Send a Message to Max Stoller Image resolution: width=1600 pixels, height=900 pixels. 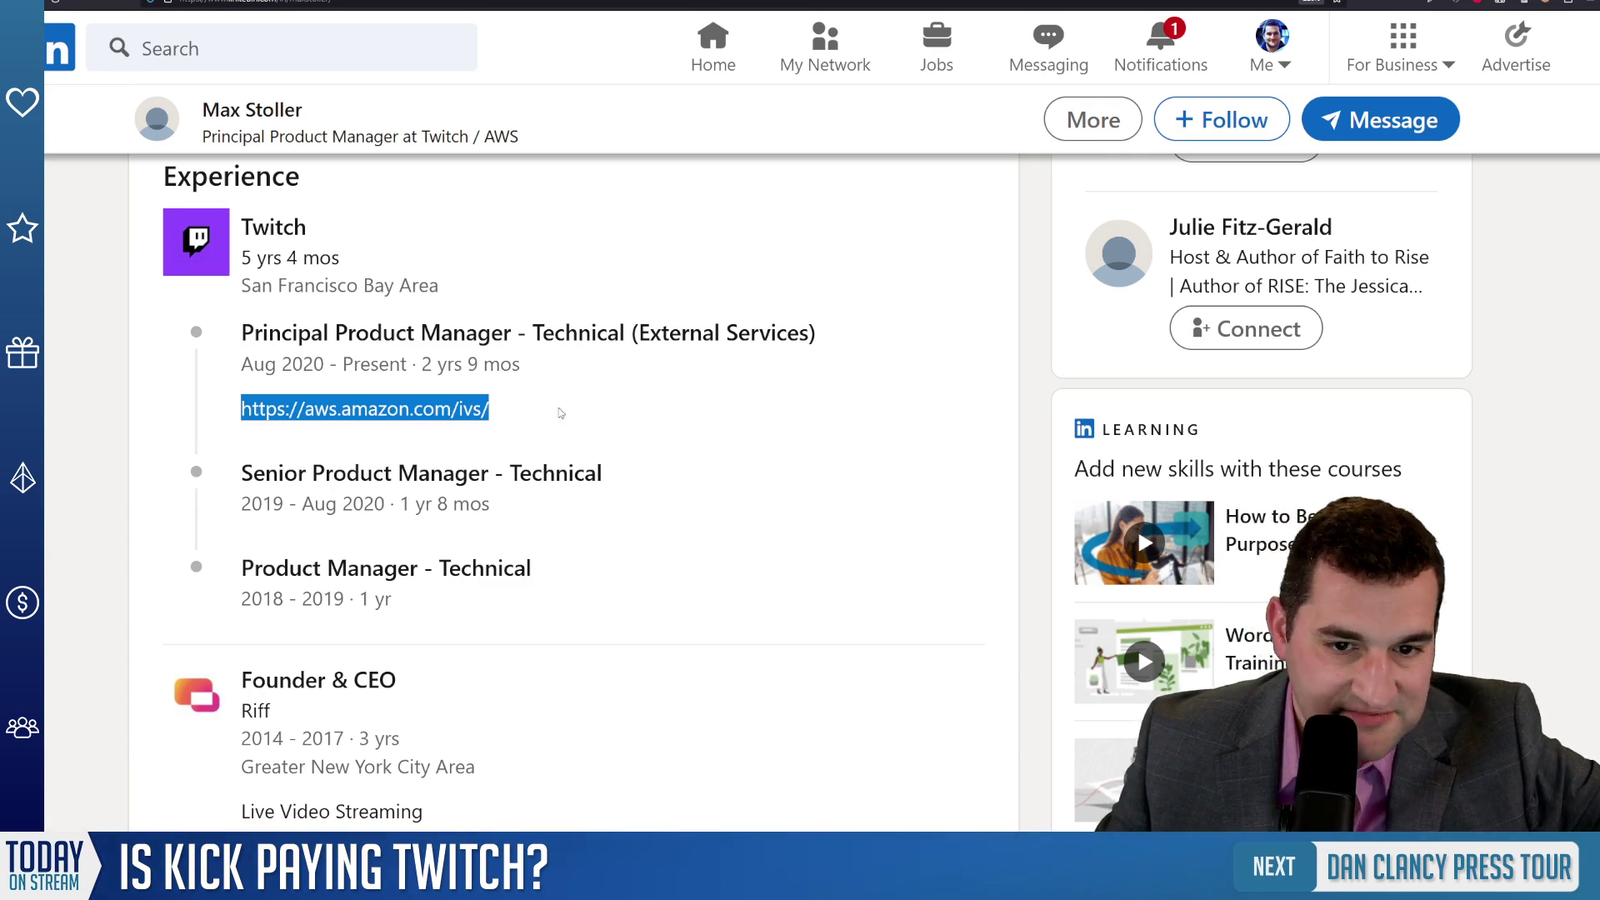coord(1380,119)
